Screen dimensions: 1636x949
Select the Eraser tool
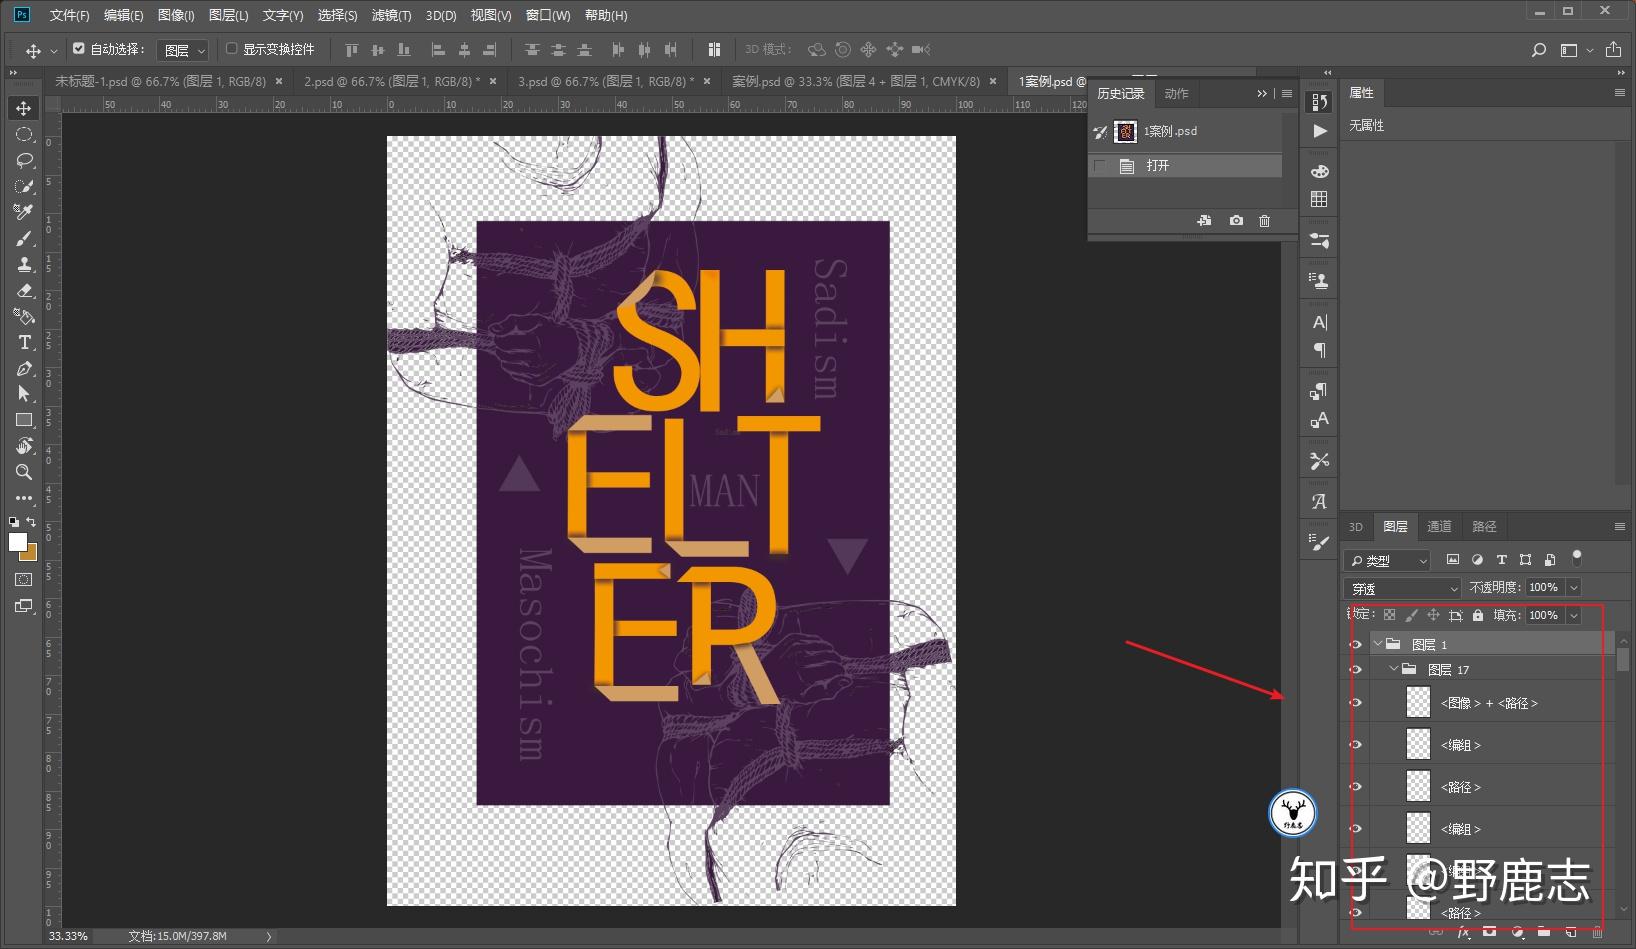point(24,290)
